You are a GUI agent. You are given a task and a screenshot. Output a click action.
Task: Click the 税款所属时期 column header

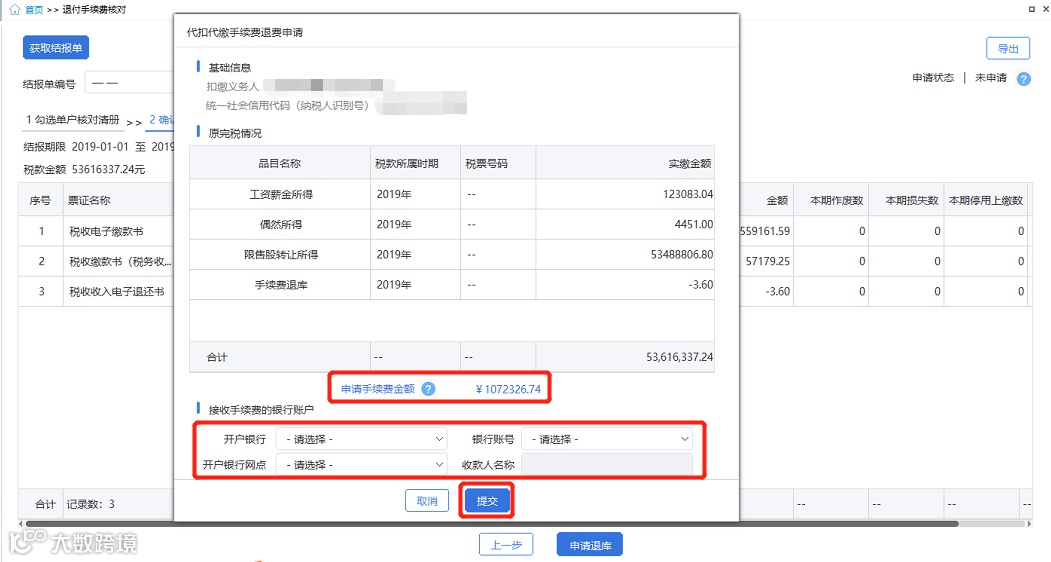pos(407,164)
